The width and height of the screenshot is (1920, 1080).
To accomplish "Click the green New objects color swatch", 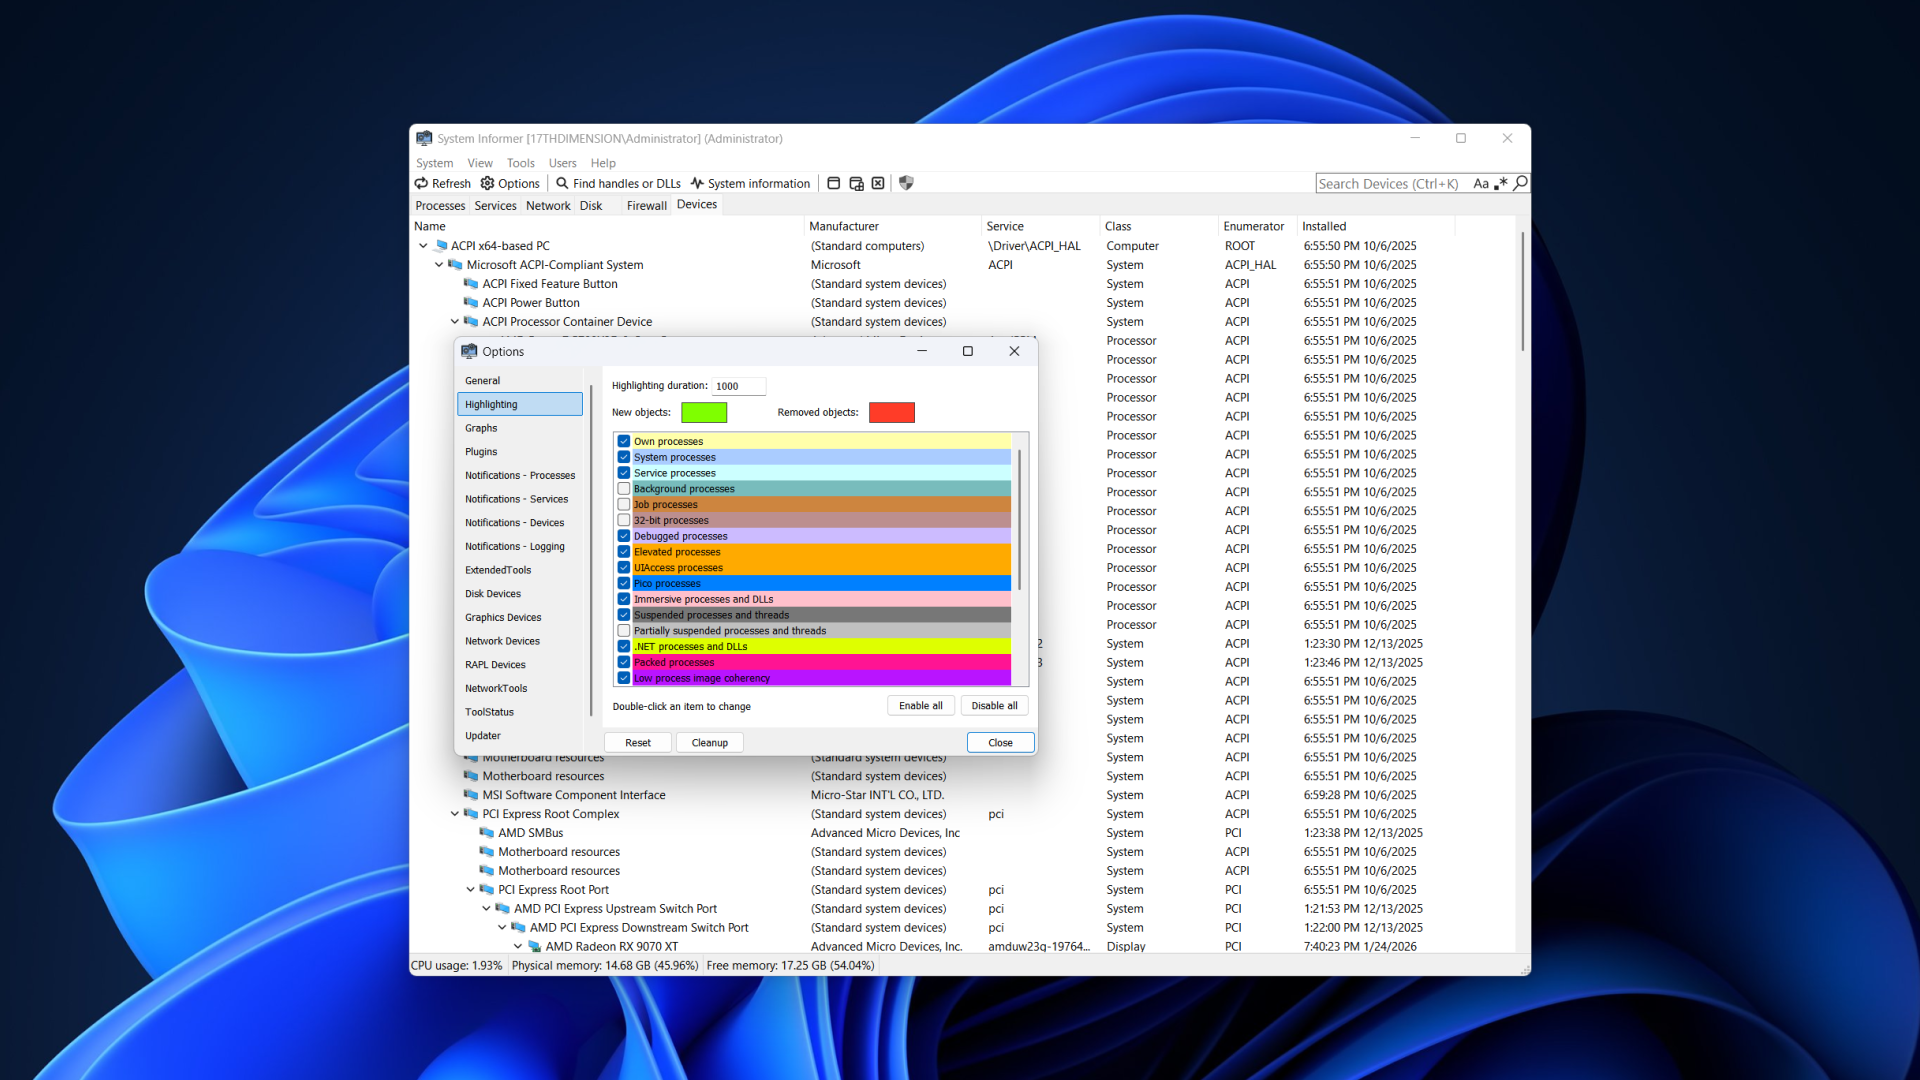I will pyautogui.click(x=704, y=412).
